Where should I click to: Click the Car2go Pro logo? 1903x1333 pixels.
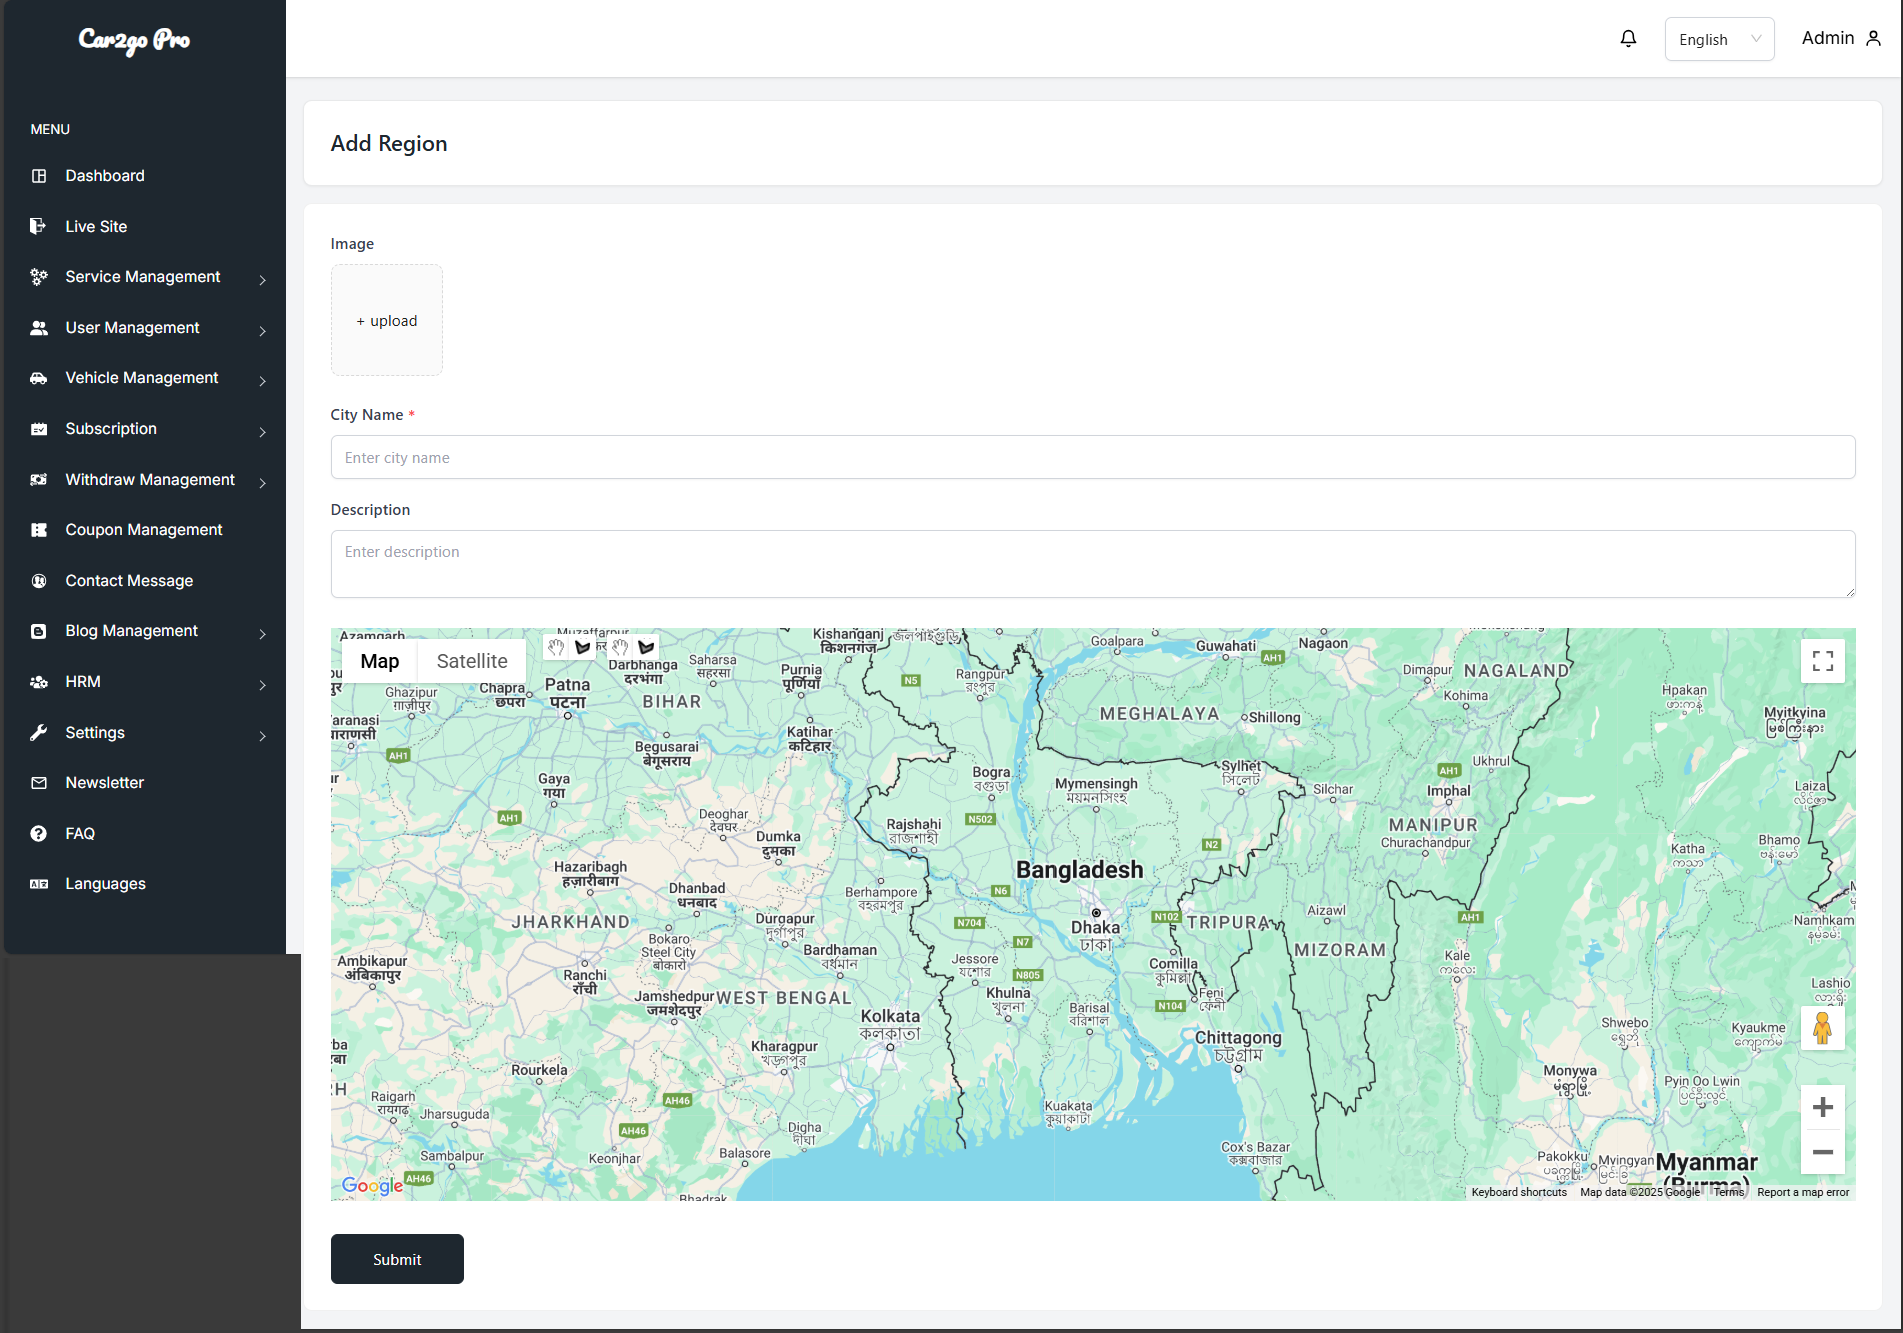point(134,40)
